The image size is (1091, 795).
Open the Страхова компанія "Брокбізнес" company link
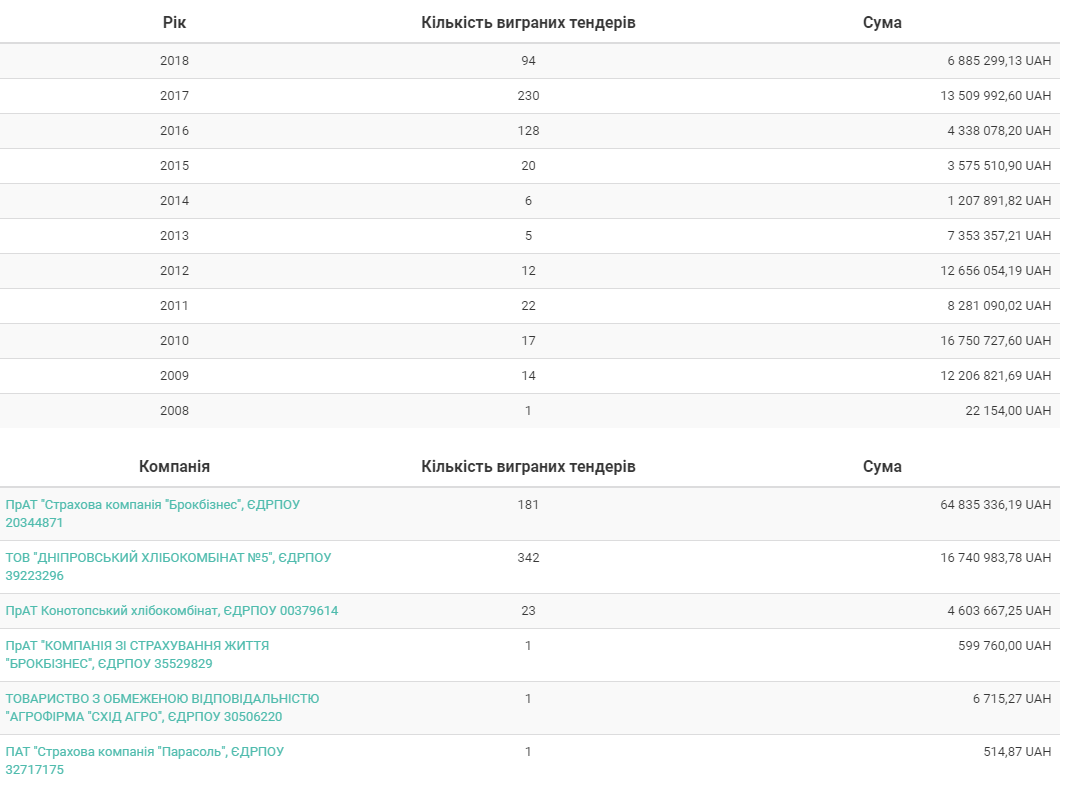tap(152, 505)
